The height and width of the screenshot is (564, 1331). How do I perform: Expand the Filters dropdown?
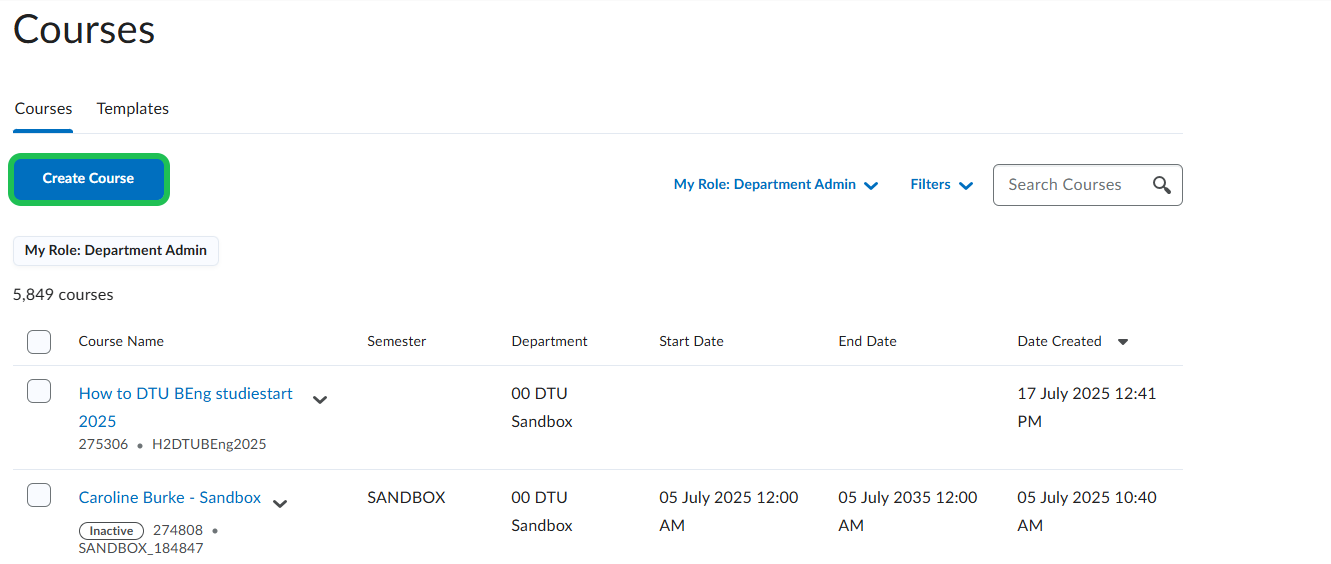[x=941, y=185]
